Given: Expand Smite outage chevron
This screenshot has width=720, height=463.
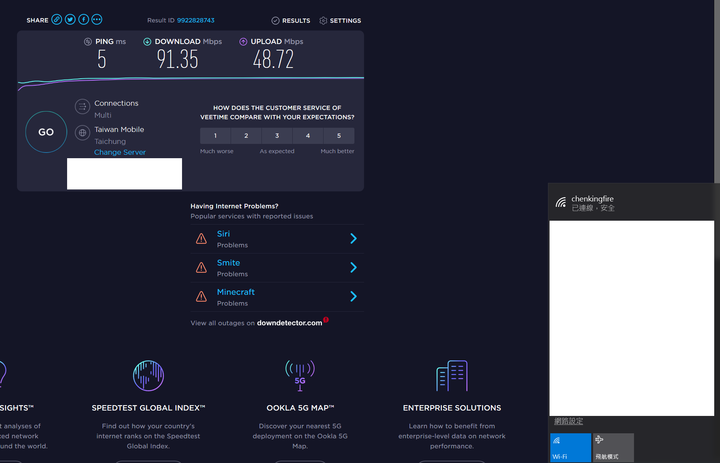Looking at the screenshot, I should click(353, 267).
